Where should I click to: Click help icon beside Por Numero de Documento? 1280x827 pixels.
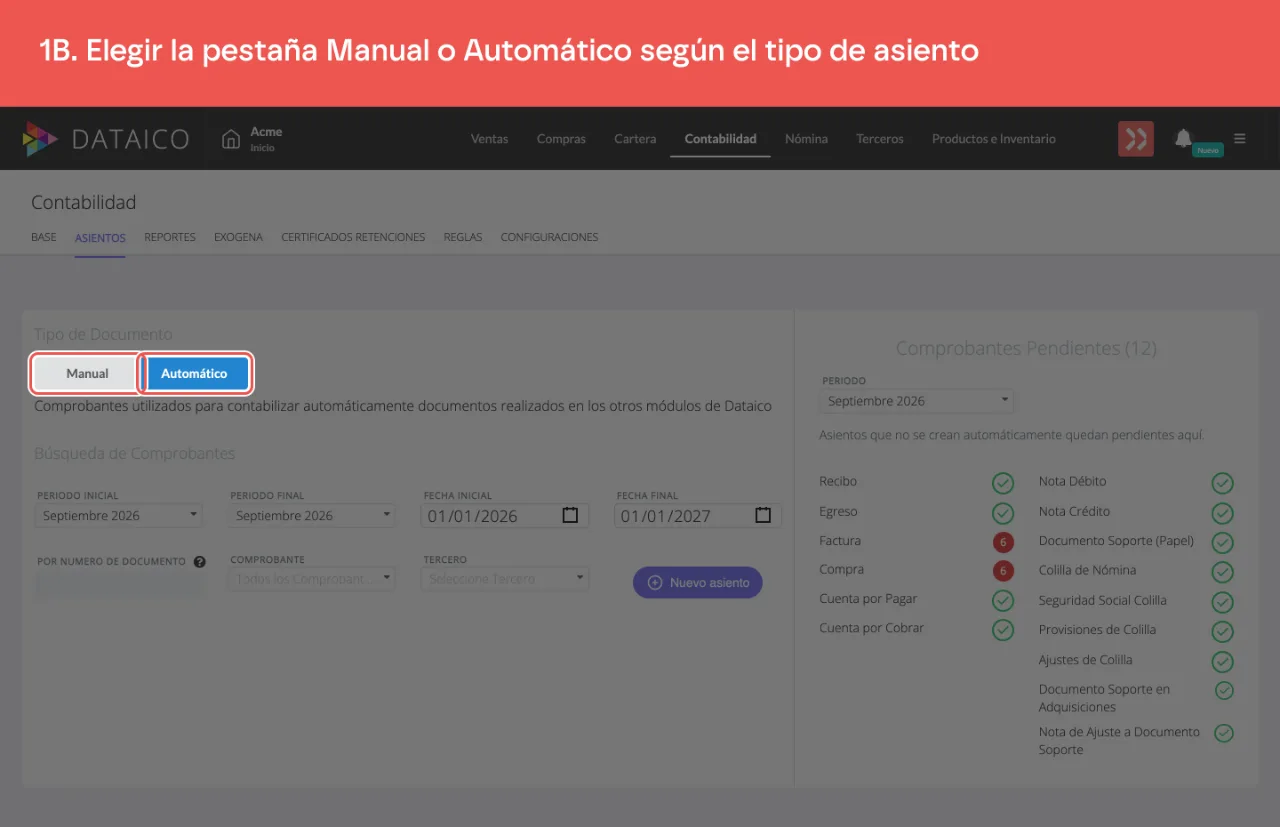200,562
